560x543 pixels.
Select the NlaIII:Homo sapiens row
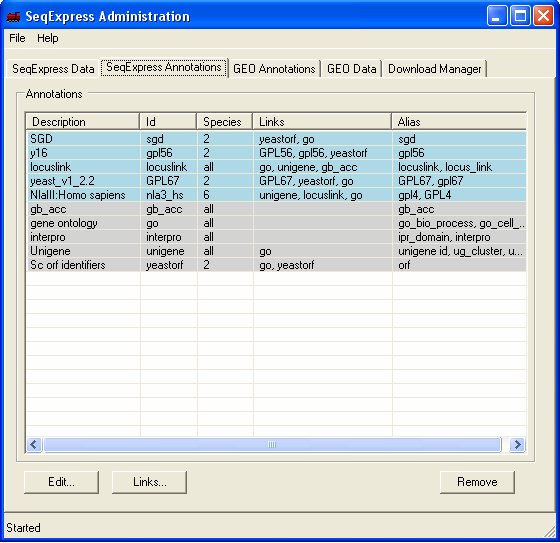(x=276, y=195)
